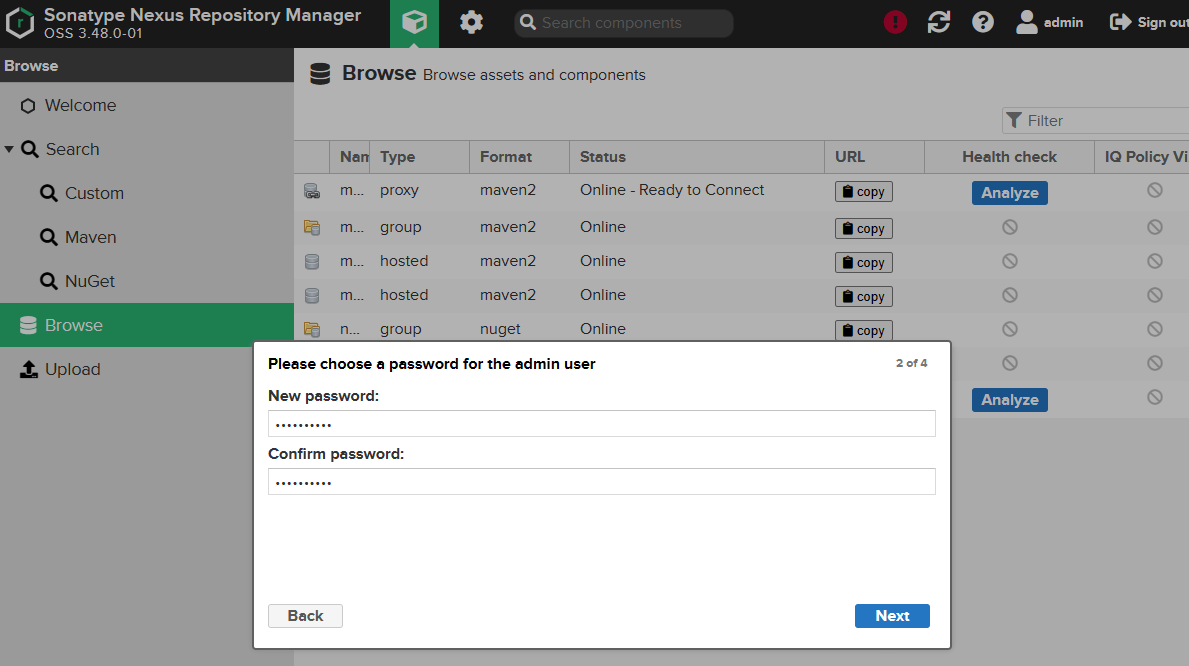Copy URL of the maven2 group repository
Image resolution: width=1189 pixels, height=666 pixels.
[x=864, y=228]
